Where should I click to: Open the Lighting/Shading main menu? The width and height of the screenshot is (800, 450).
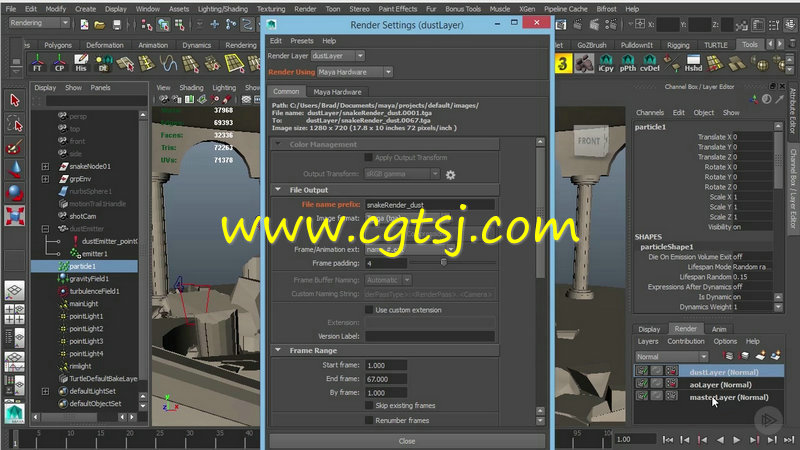222,9
